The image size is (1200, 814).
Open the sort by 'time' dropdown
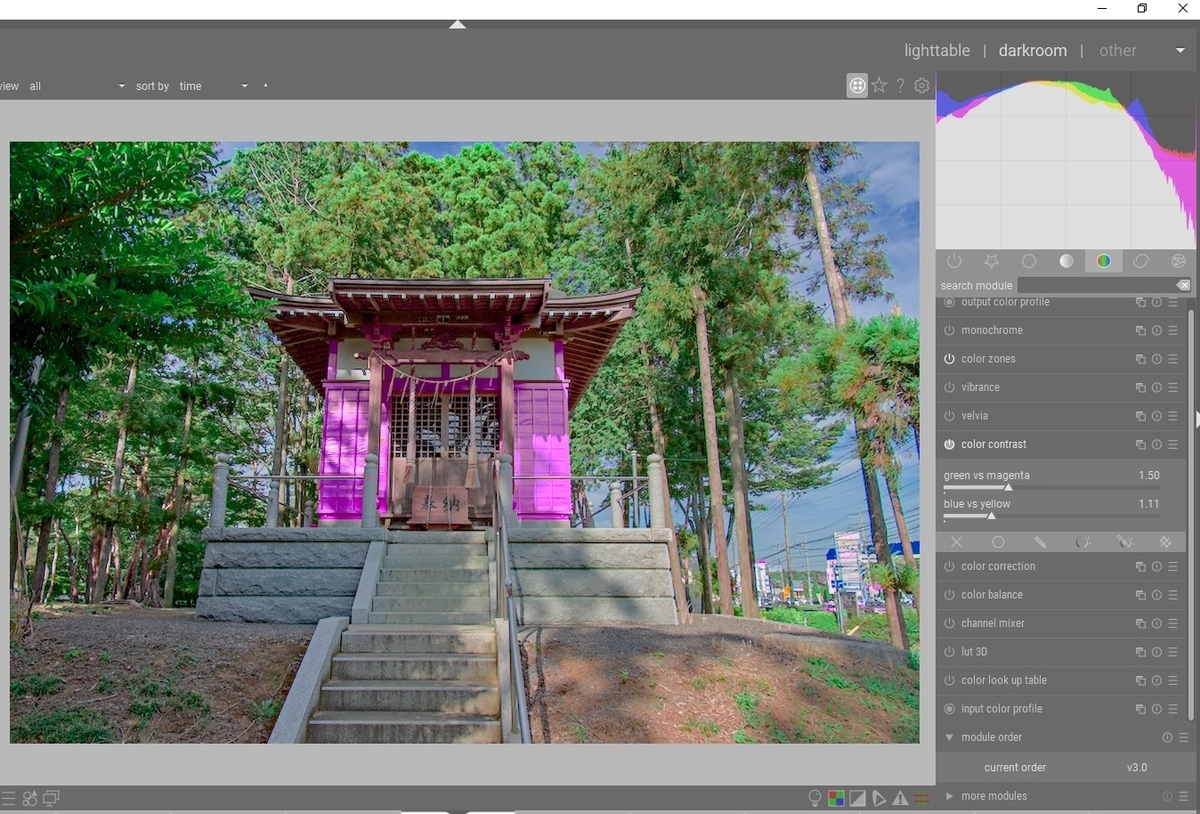click(x=213, y=86)
